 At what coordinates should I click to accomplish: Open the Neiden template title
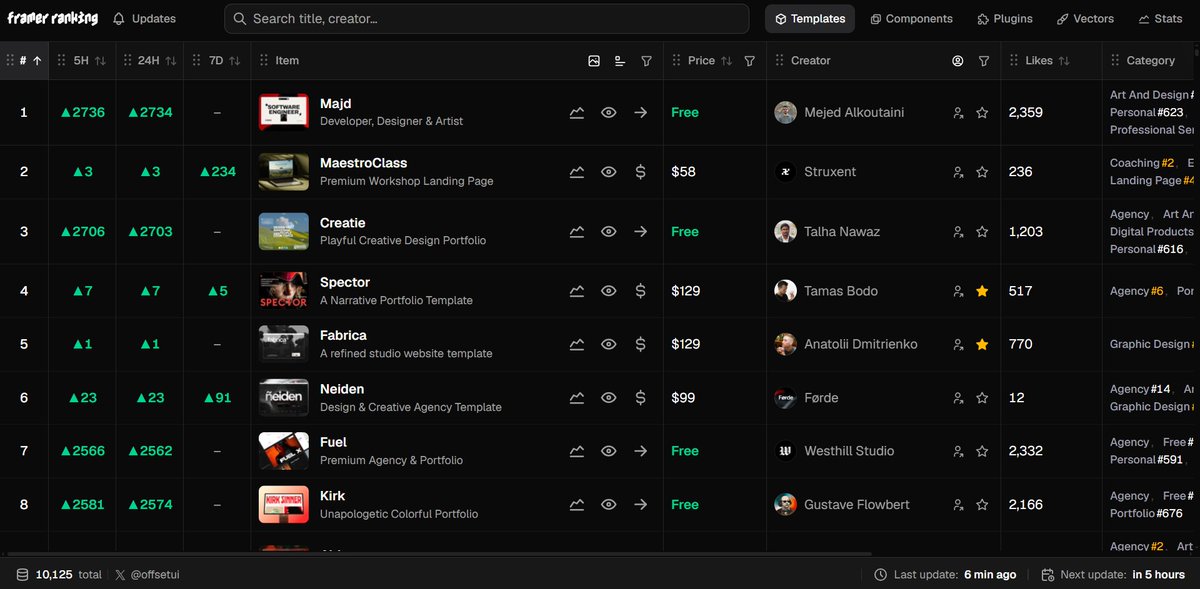point(342,389)
